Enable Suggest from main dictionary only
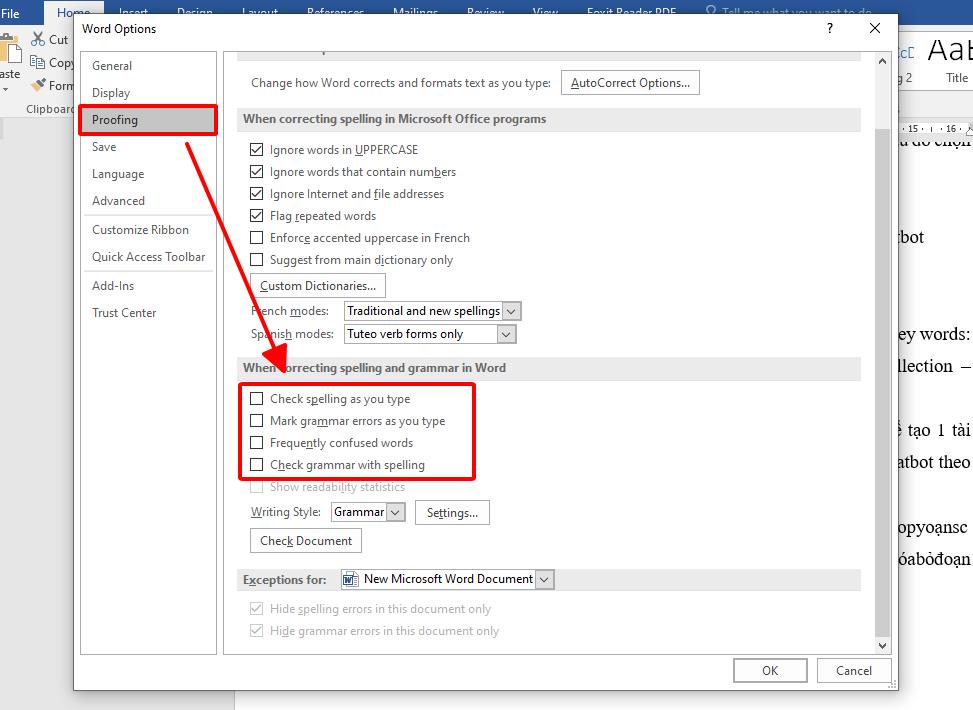Screen dimensions: 973x710 (x=256, y=259)
